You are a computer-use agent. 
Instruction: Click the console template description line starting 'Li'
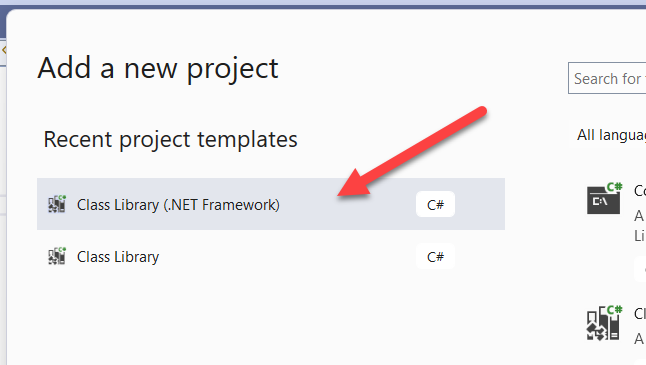point(640,236)
